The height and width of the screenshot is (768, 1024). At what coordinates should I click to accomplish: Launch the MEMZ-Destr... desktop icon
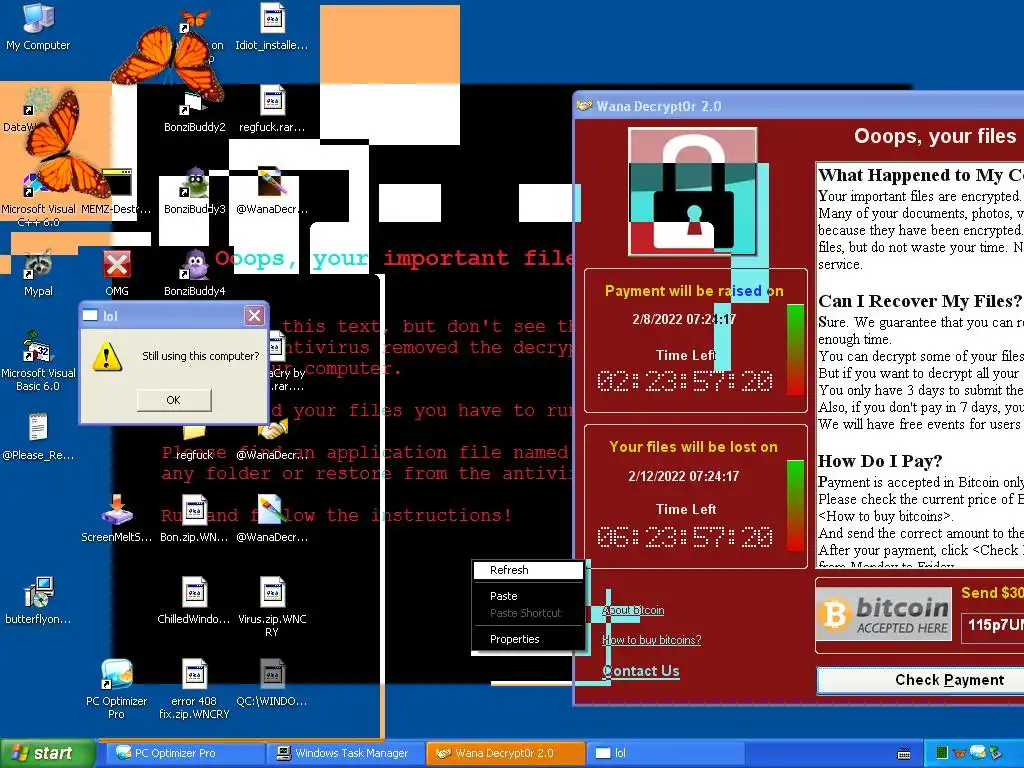116,192
